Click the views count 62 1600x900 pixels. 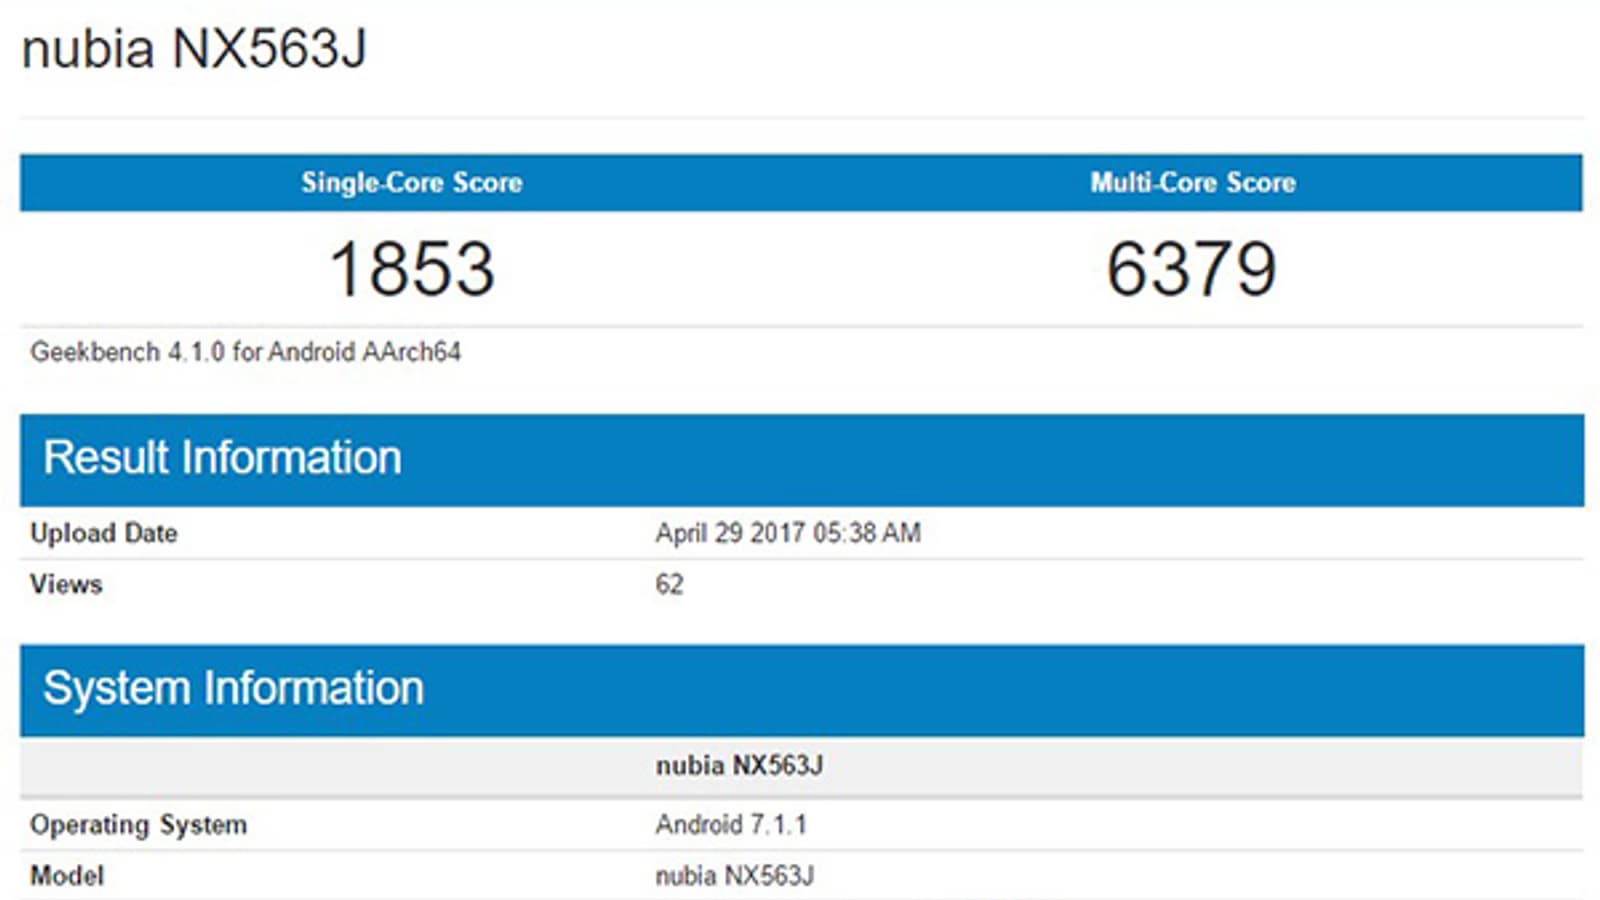click(x=669, y=584)
